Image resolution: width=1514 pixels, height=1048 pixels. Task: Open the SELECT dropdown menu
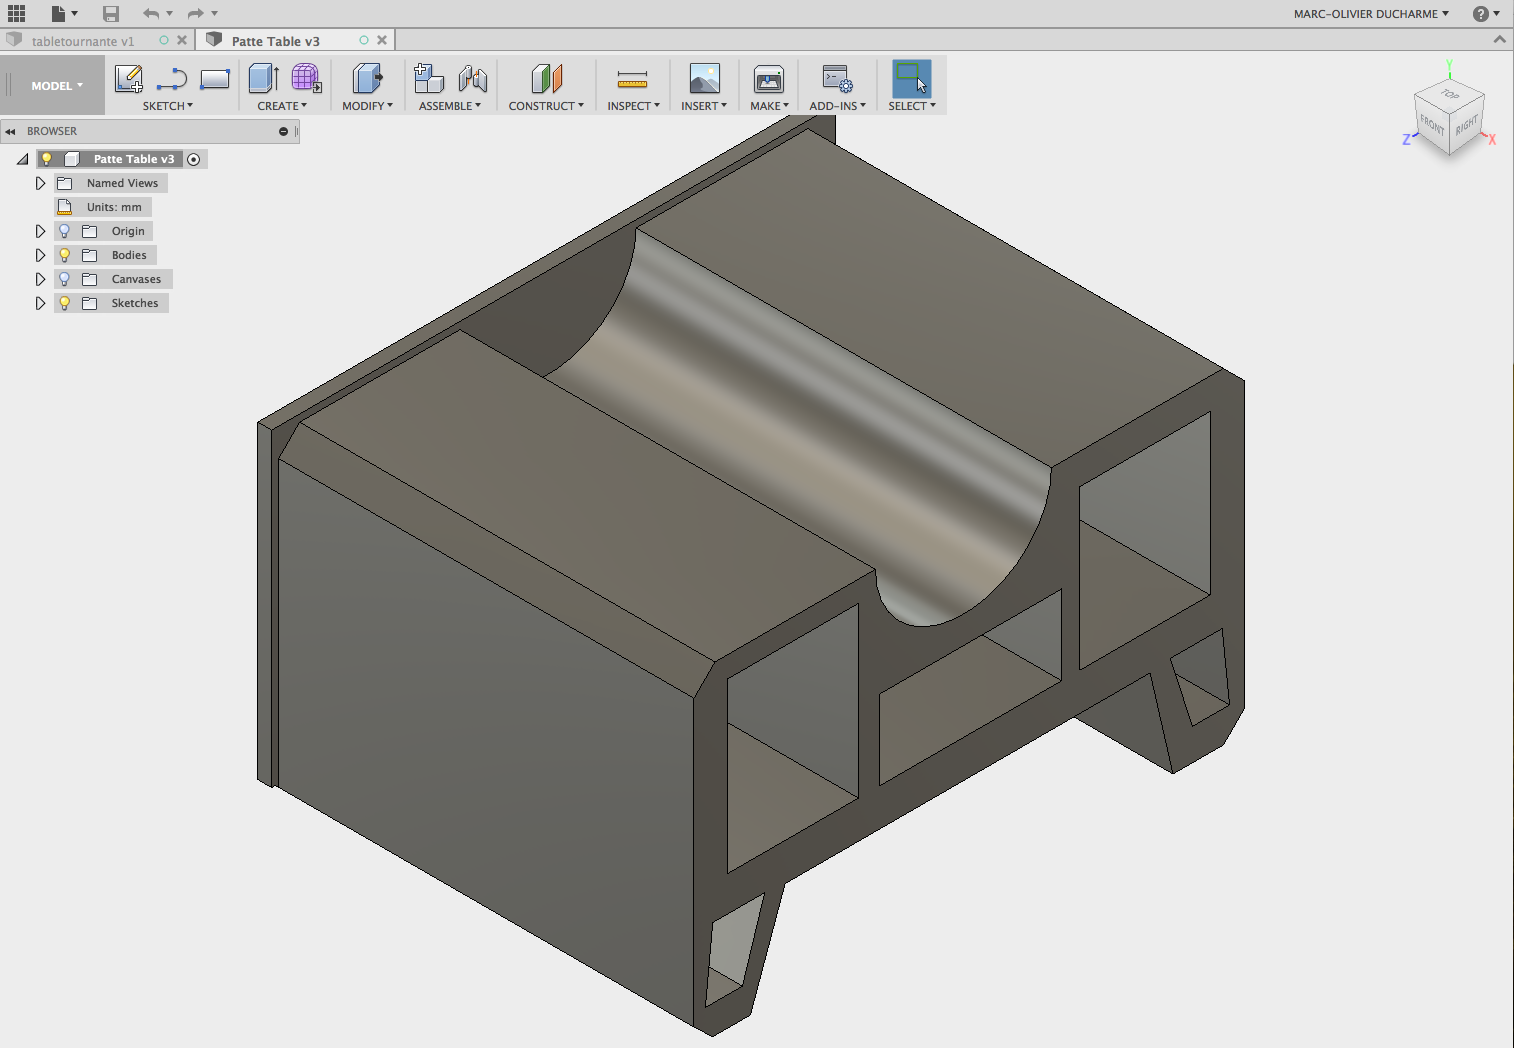tap(912, 106)
